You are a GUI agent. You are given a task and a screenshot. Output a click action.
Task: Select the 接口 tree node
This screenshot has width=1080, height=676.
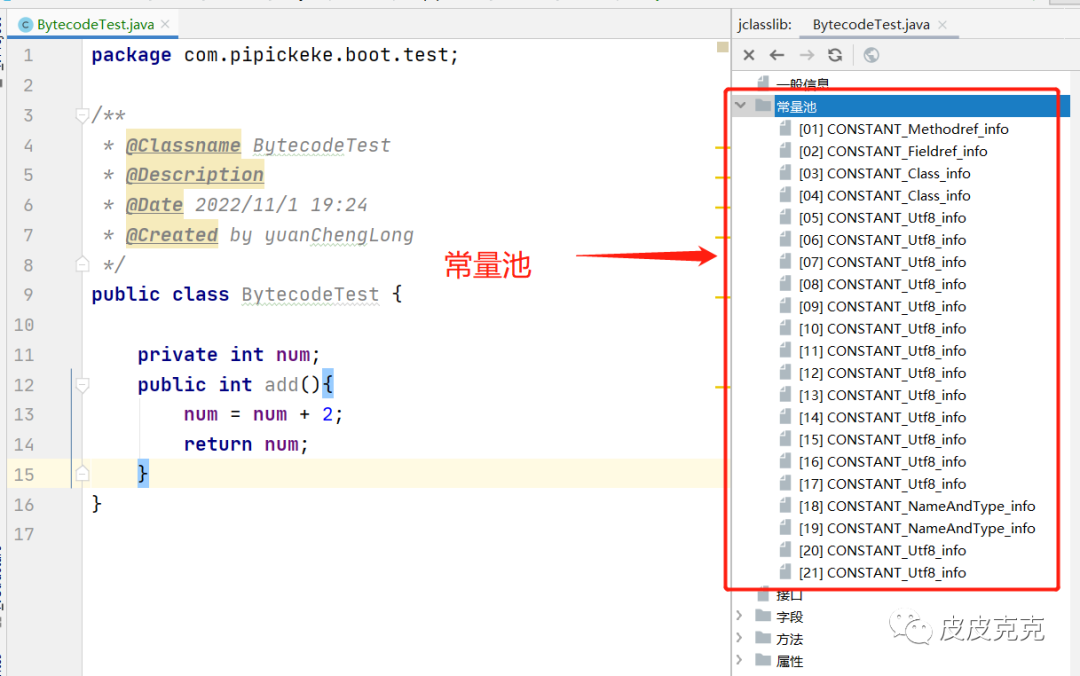(789, 595)
